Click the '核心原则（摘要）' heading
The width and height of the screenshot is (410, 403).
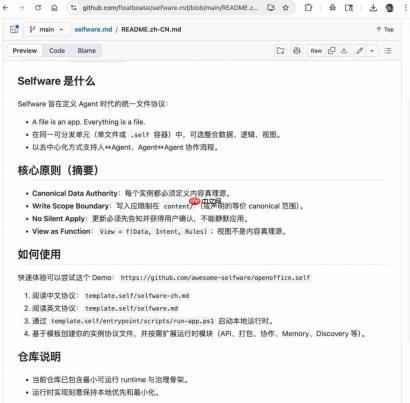(x=58, y=170)
